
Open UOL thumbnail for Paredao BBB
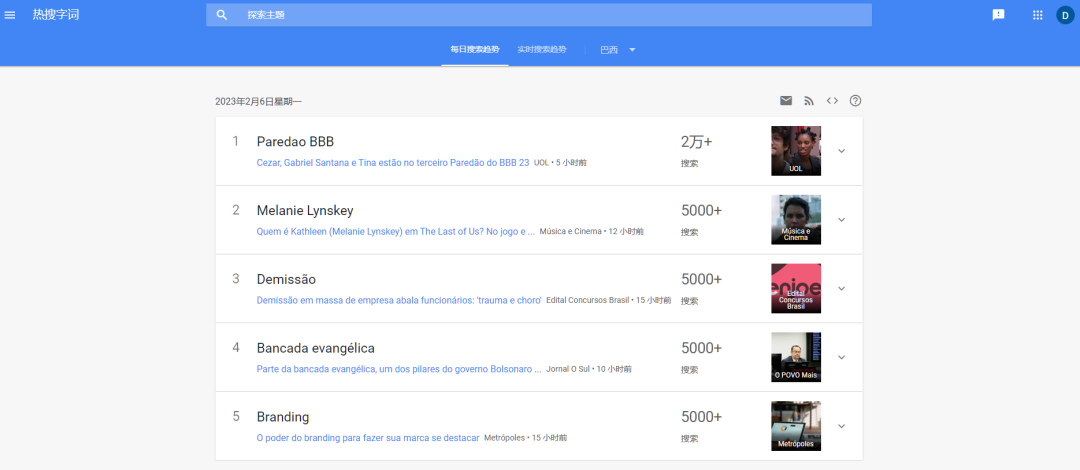tap(796, 151)
